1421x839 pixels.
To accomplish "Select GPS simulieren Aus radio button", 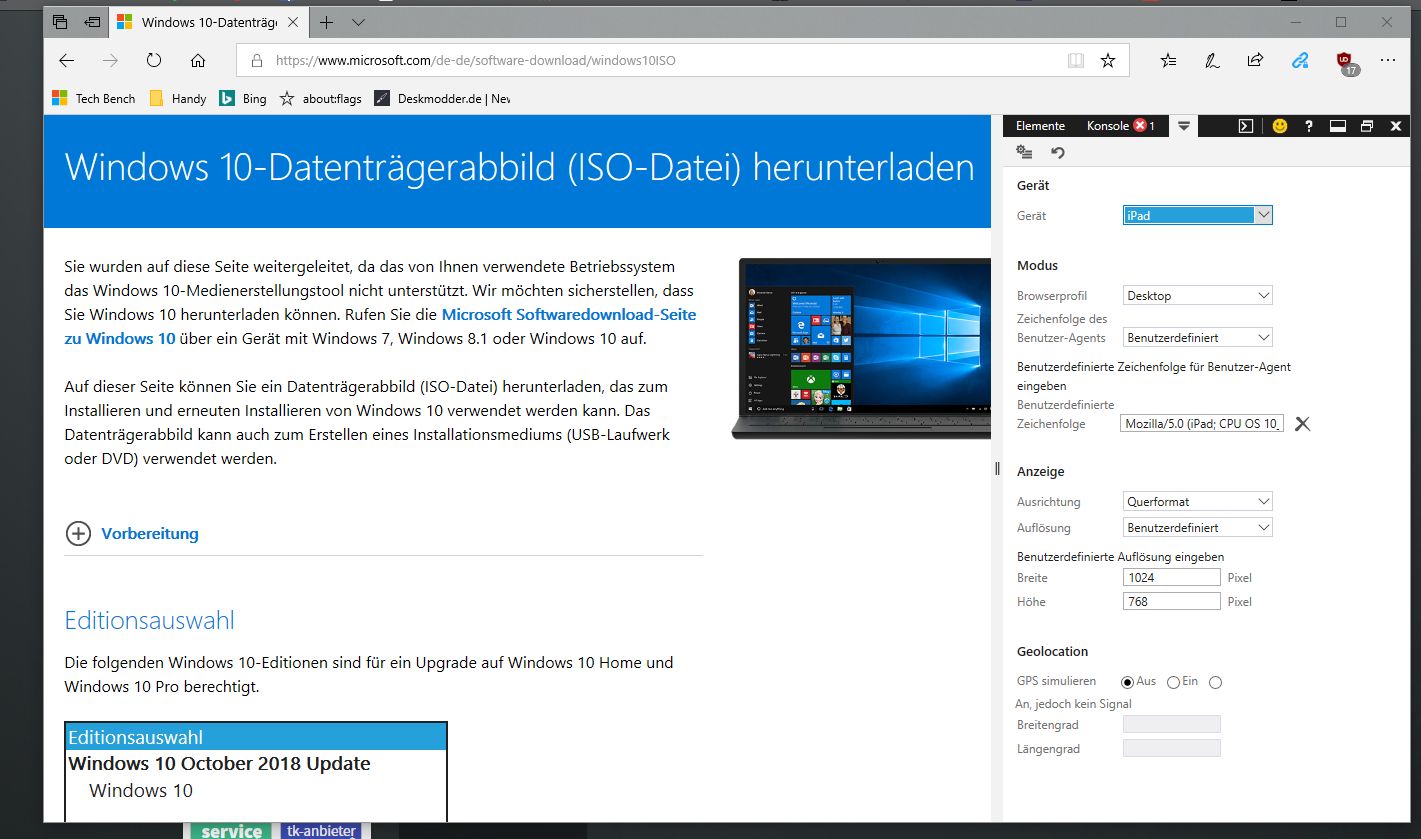I will point(1127,682).
